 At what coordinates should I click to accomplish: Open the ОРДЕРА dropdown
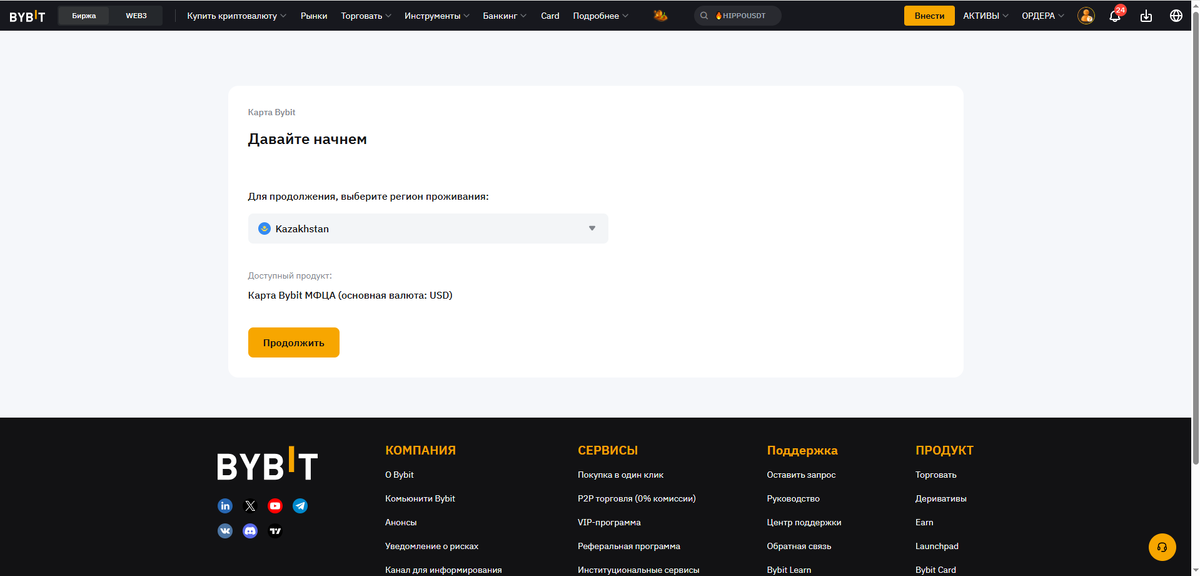[x=1043, y=16]
